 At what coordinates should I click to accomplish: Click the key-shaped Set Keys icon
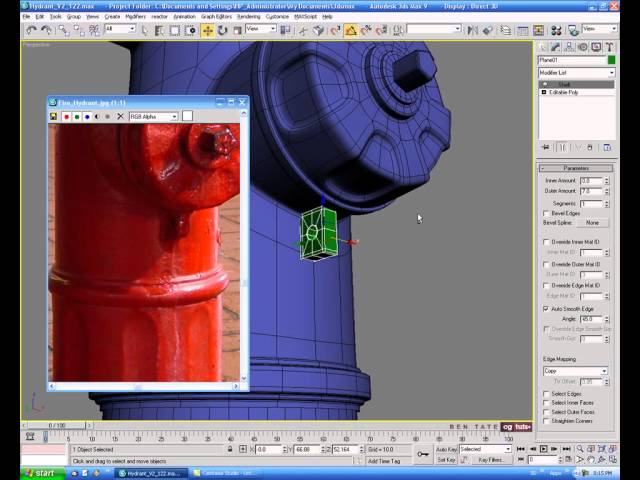[423, 454]
